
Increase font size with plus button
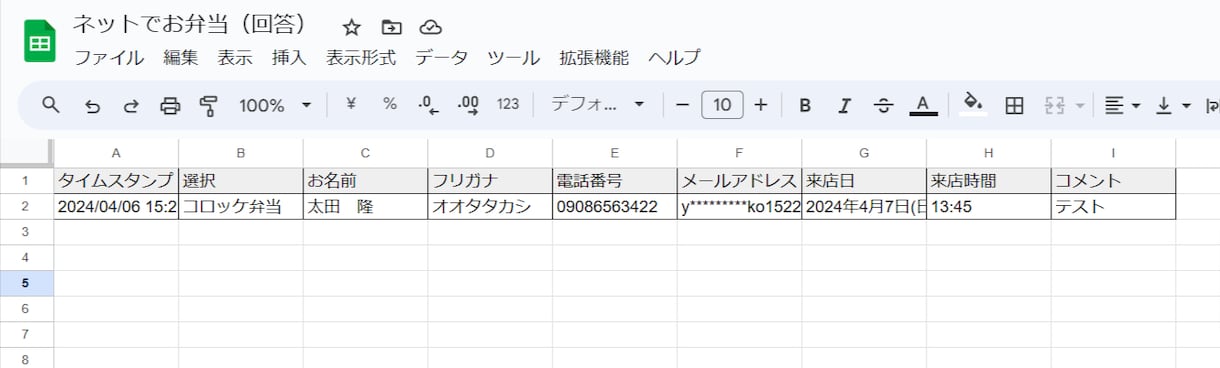tap(760, 104)
